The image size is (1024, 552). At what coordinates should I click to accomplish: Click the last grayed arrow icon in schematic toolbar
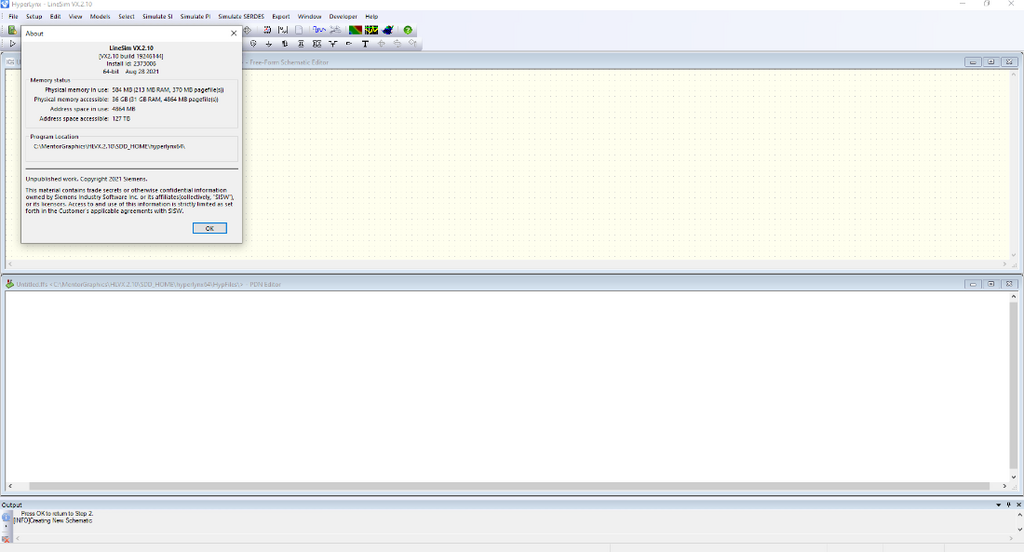click(x=413, y=43)
